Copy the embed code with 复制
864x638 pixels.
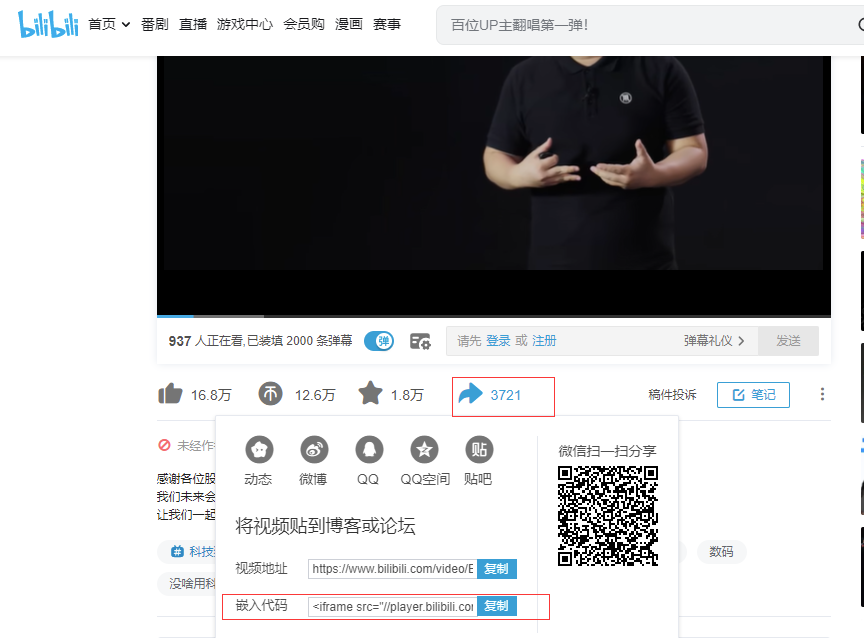point(496,606)
